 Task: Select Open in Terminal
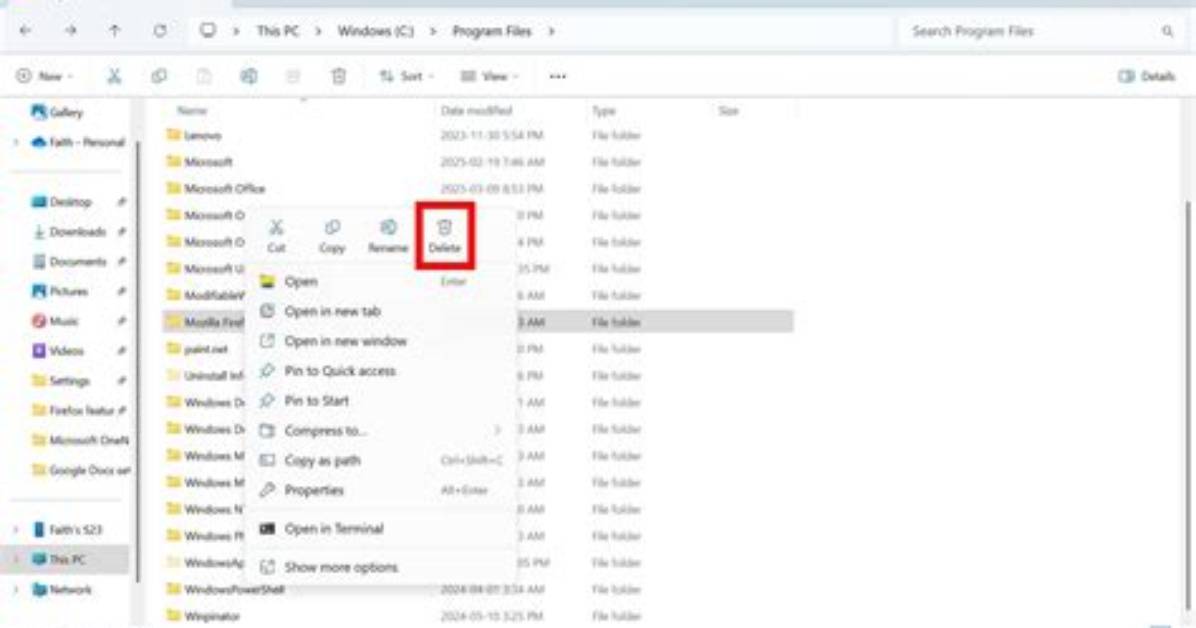pos(380,528)
